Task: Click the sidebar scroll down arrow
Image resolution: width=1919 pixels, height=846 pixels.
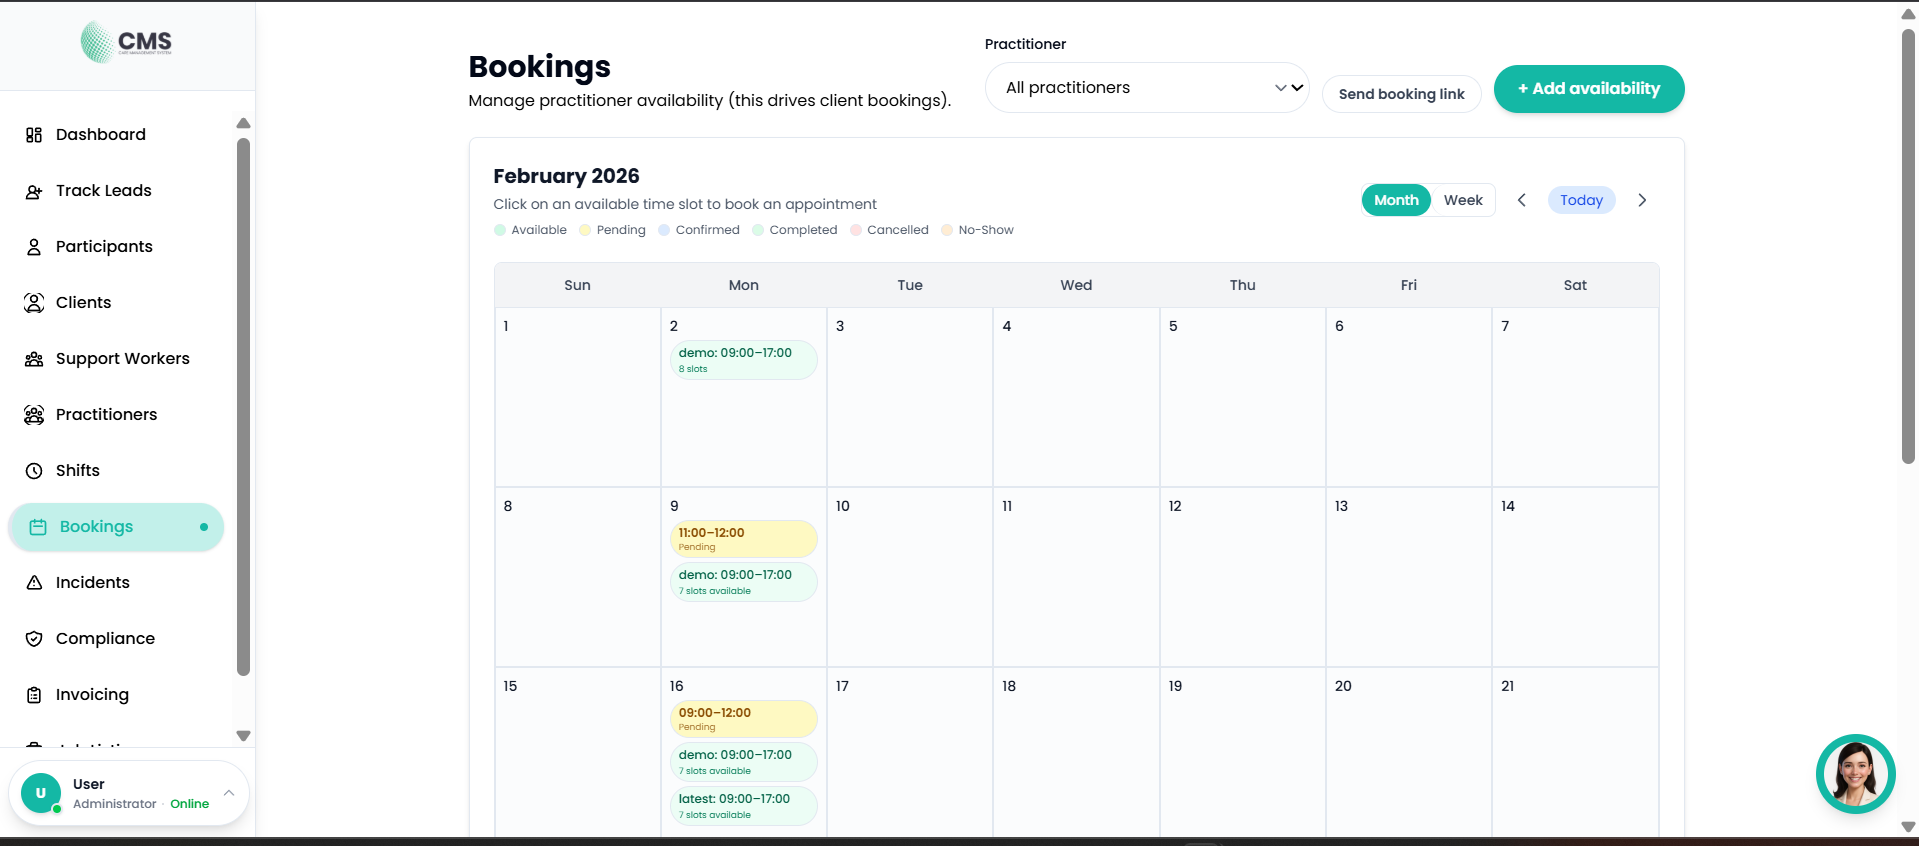Action: (x=243, y=736)
